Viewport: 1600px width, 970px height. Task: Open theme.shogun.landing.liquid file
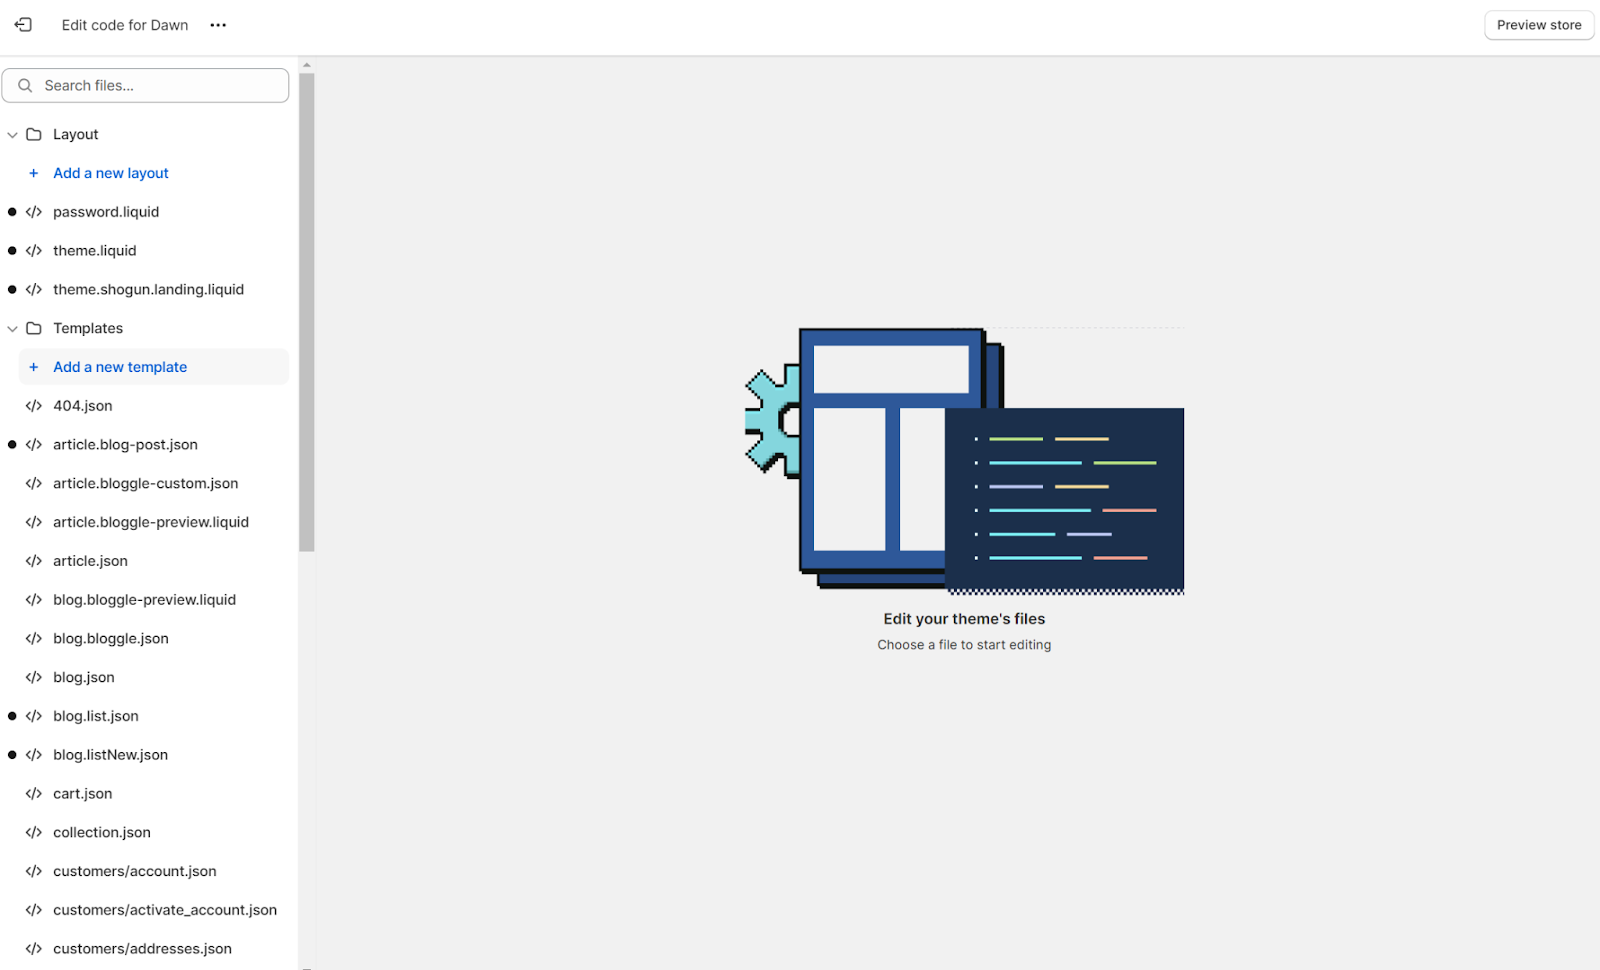(148, 290)
